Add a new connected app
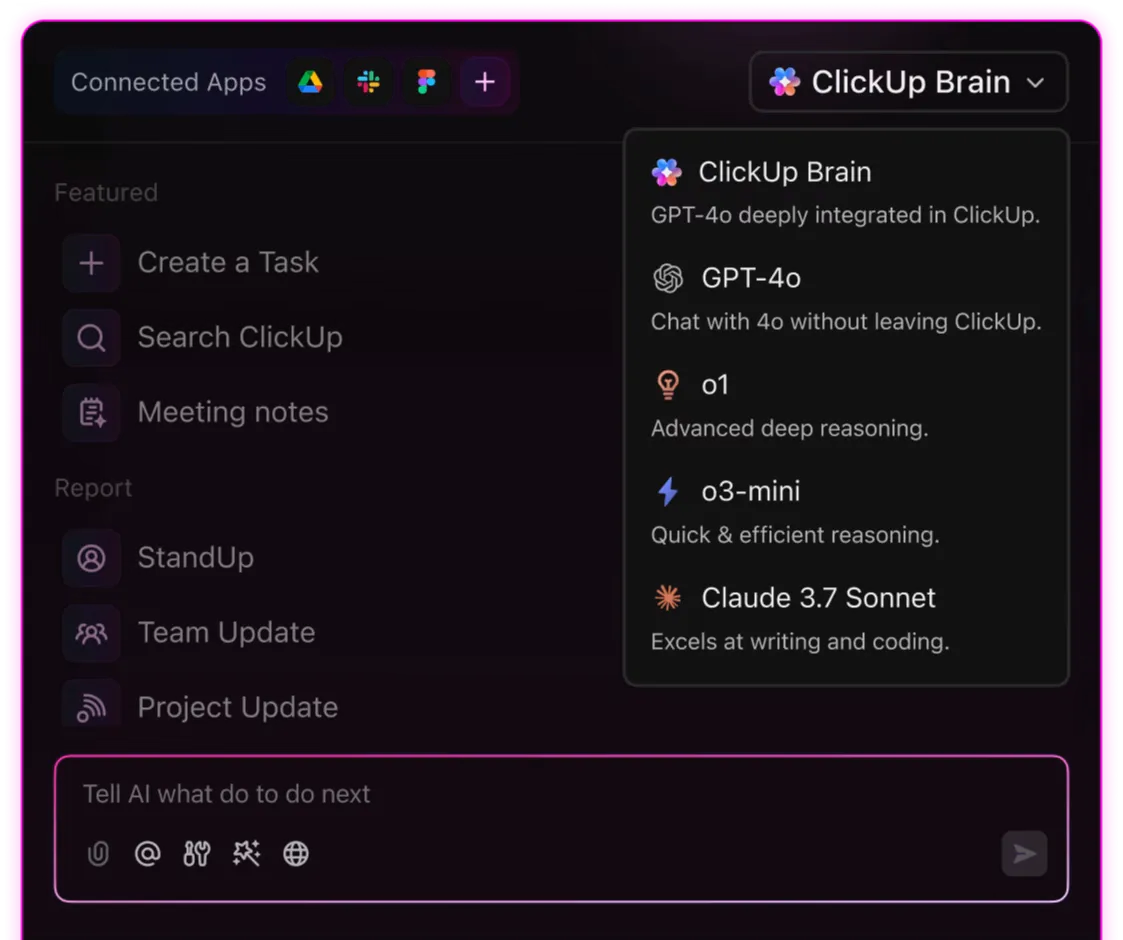Screen dimensions: 1123x940 [x=485, y=82]
